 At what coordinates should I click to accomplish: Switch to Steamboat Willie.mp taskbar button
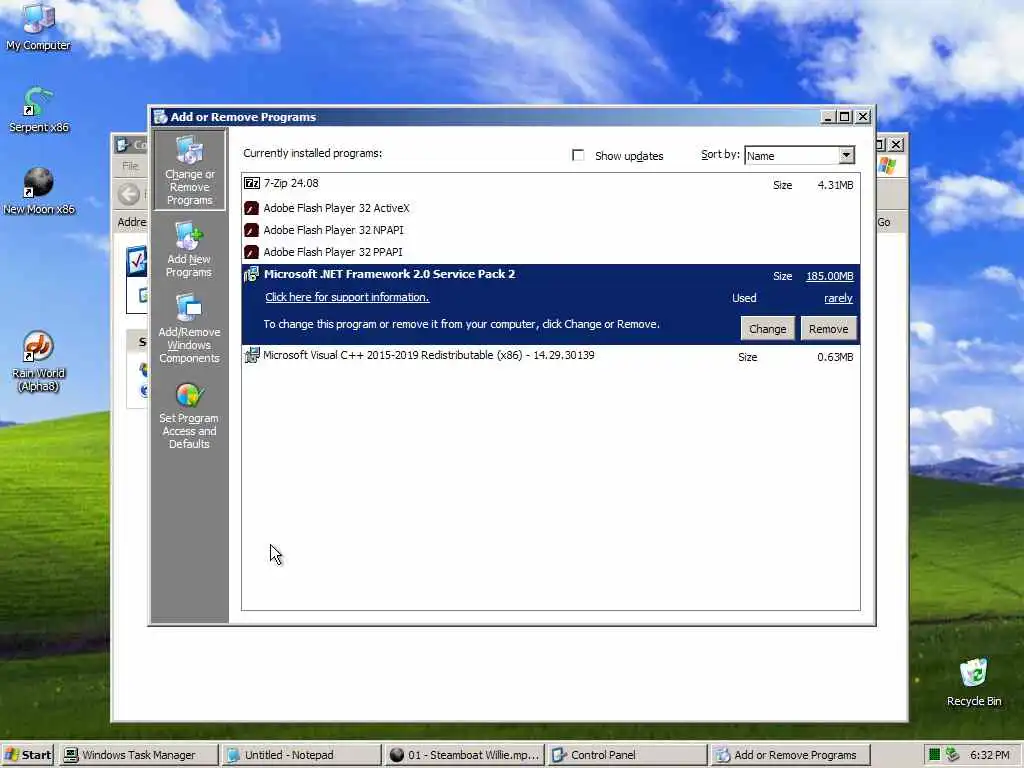pos(464,755)
